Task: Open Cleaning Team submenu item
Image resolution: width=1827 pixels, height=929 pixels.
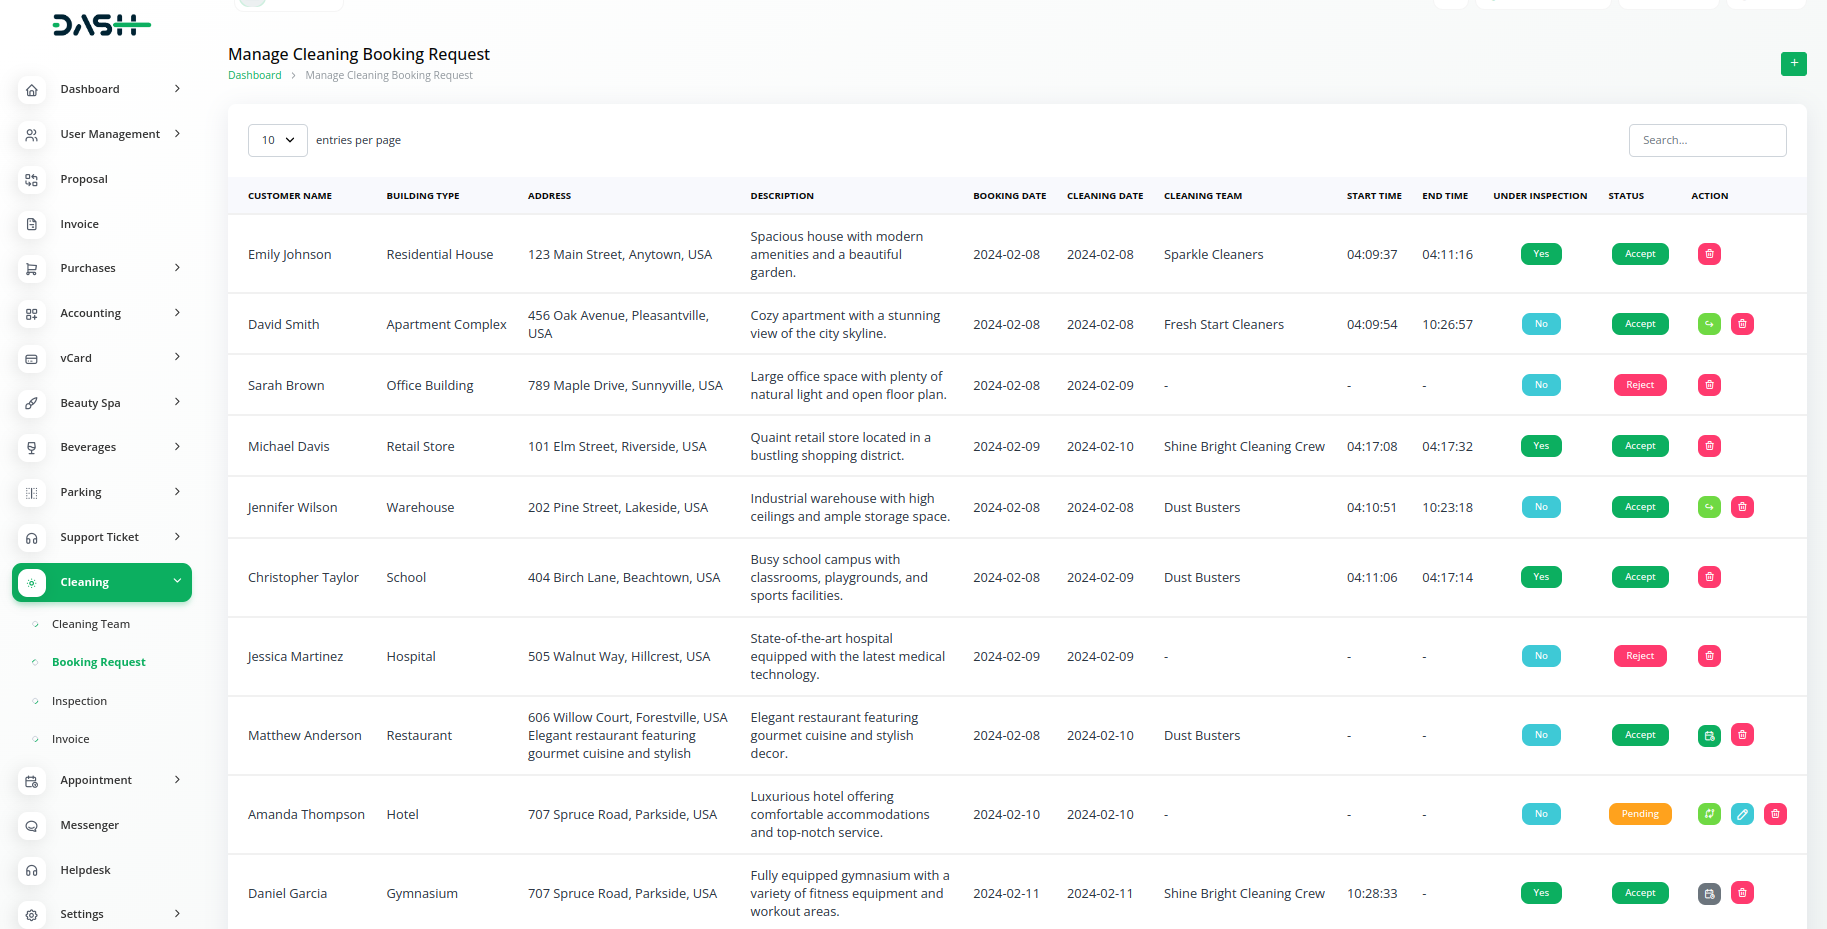Action: [x=91, y=624]
